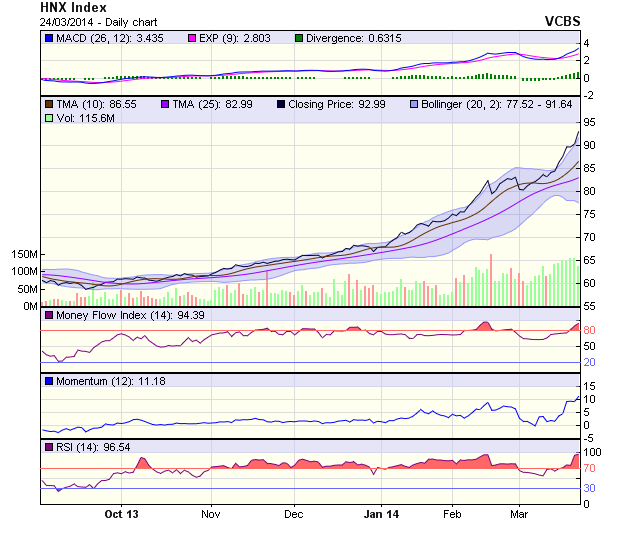Select the Money Flow Index legend swatch

(48, 316)
